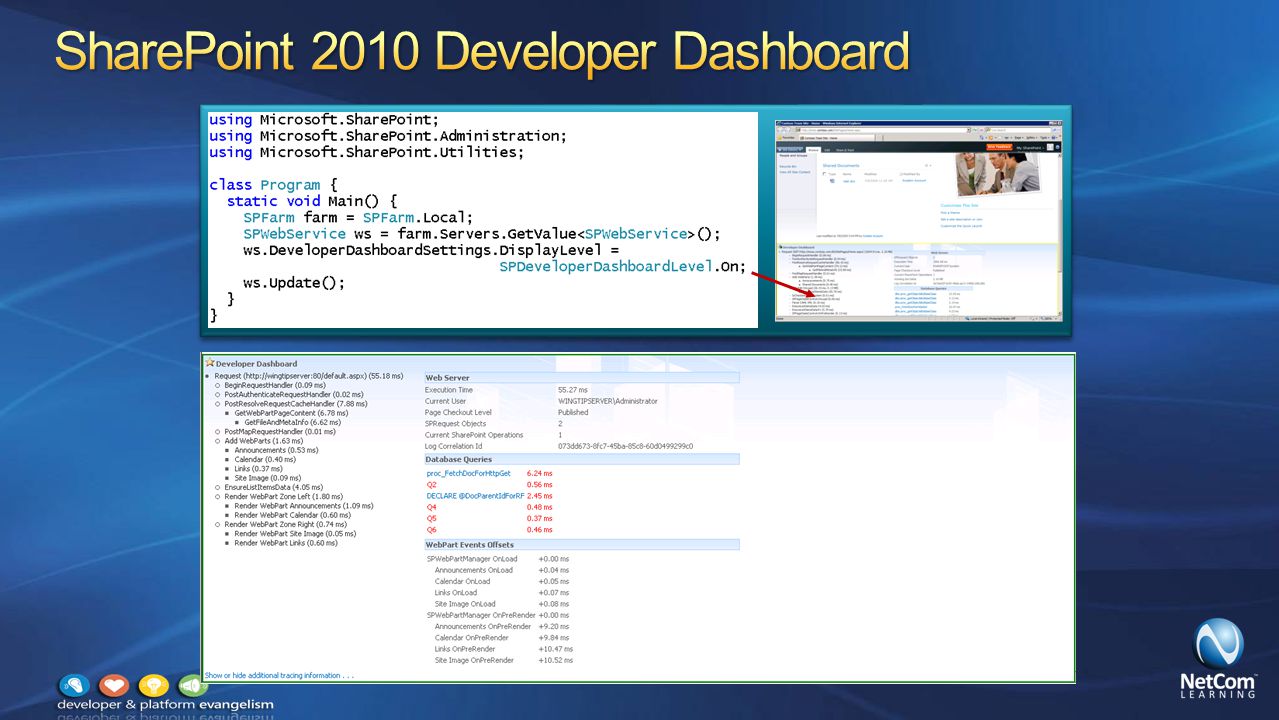Select the Request default.aspx root entry
The image size is (1279, 720).
(x=308, y=376)
